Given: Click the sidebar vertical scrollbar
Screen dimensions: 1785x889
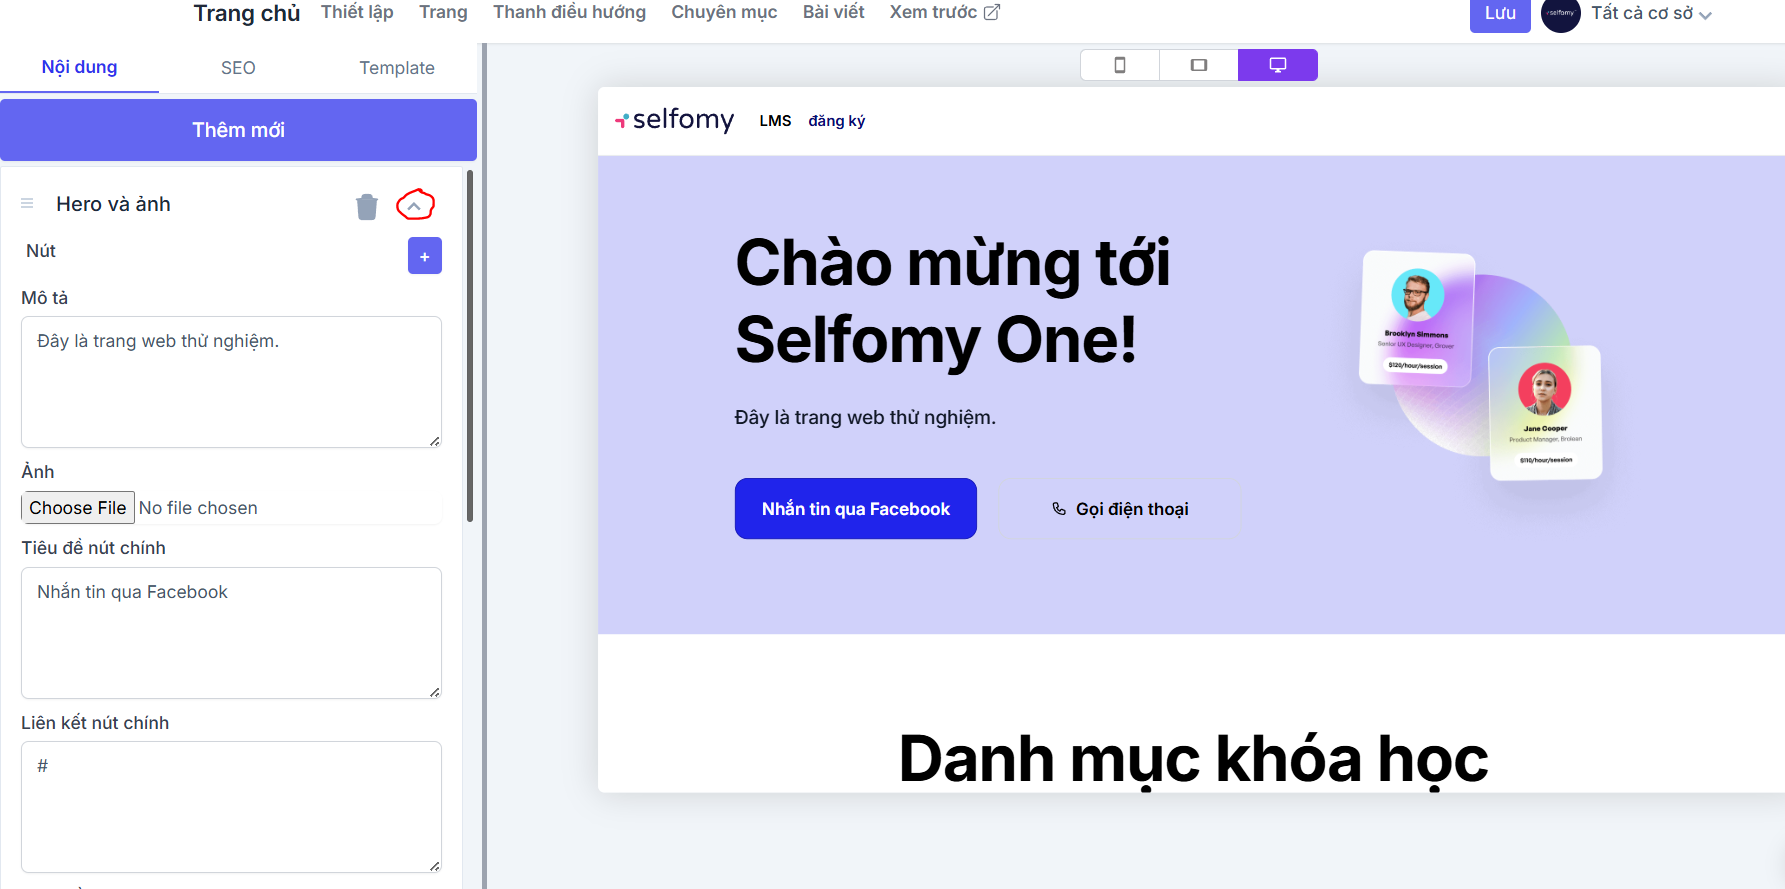Looking at the screenshot, I should click(x=470, y=346).
